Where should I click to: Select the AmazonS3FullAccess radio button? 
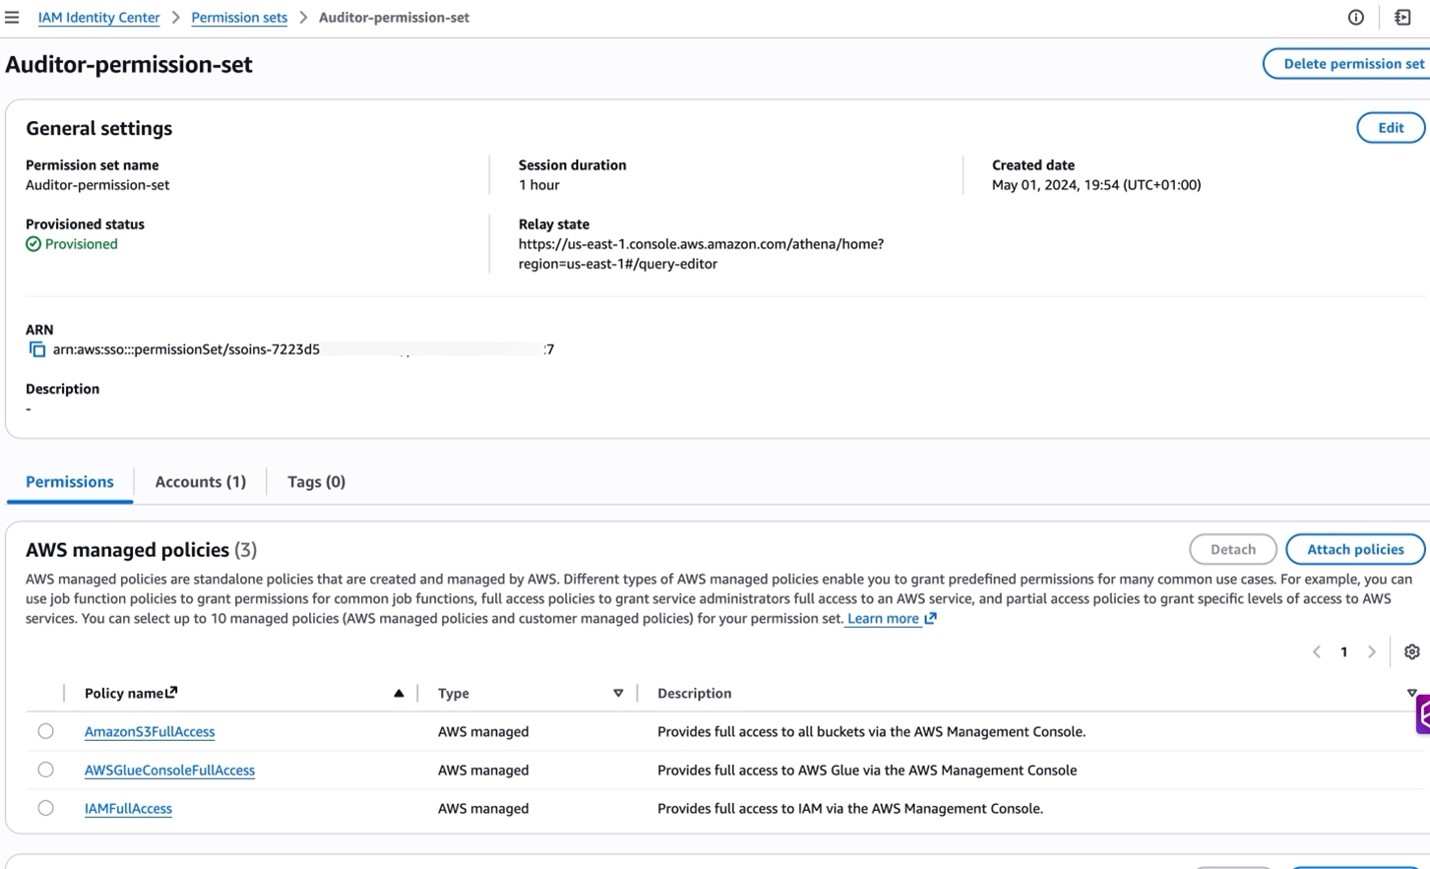[x=46, y=731]
